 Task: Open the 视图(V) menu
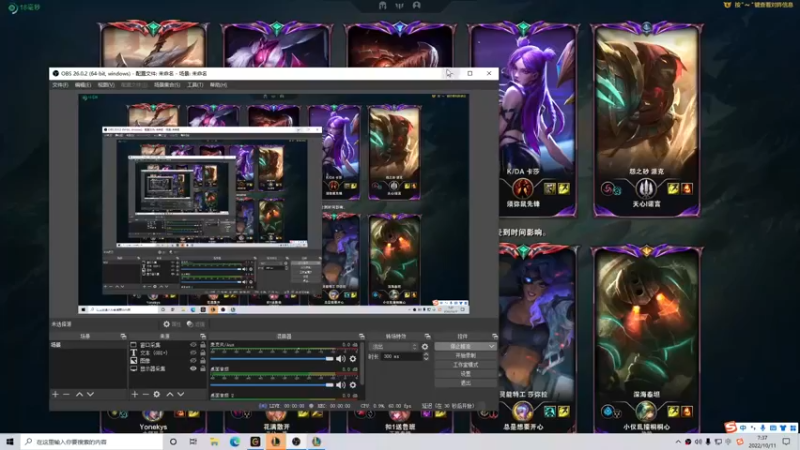[x=106, y=85]
